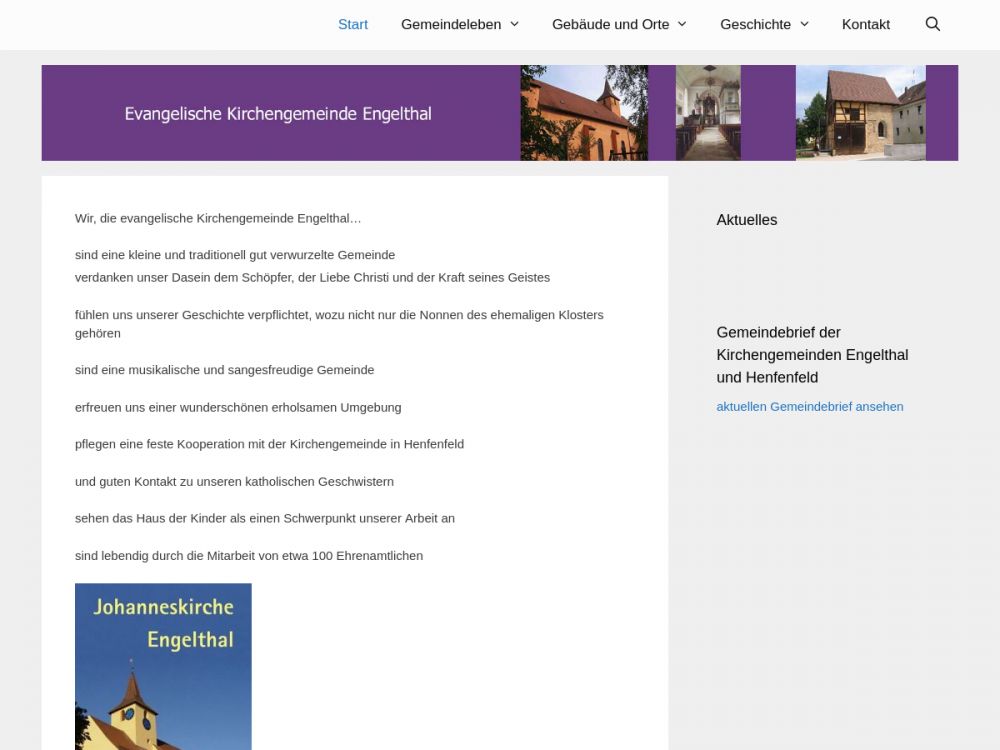This screenshot has width=1000, height=750.
Task: Click the Aktuelles sidebar heading
Action: [746, 220]
